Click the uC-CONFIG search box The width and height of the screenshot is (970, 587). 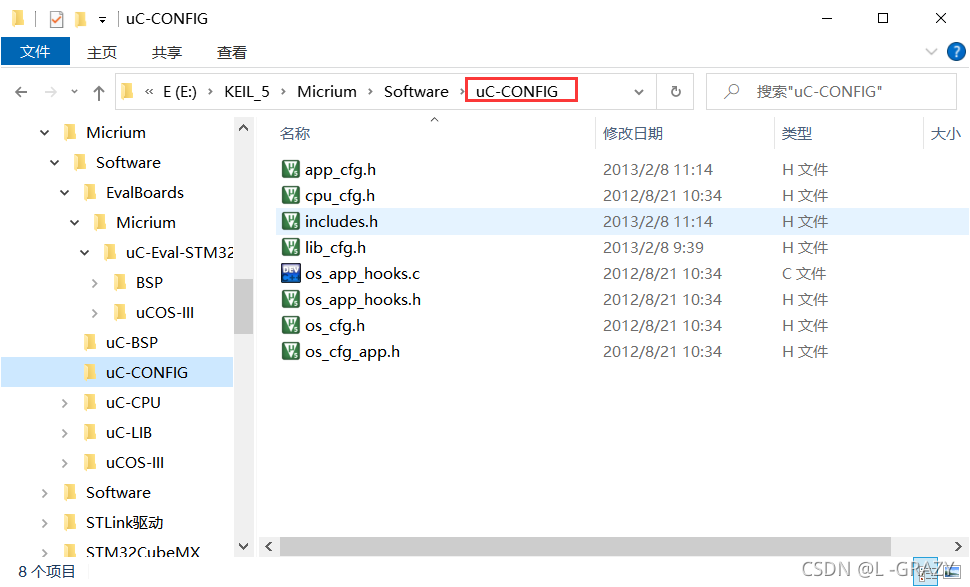click(831, 92)
